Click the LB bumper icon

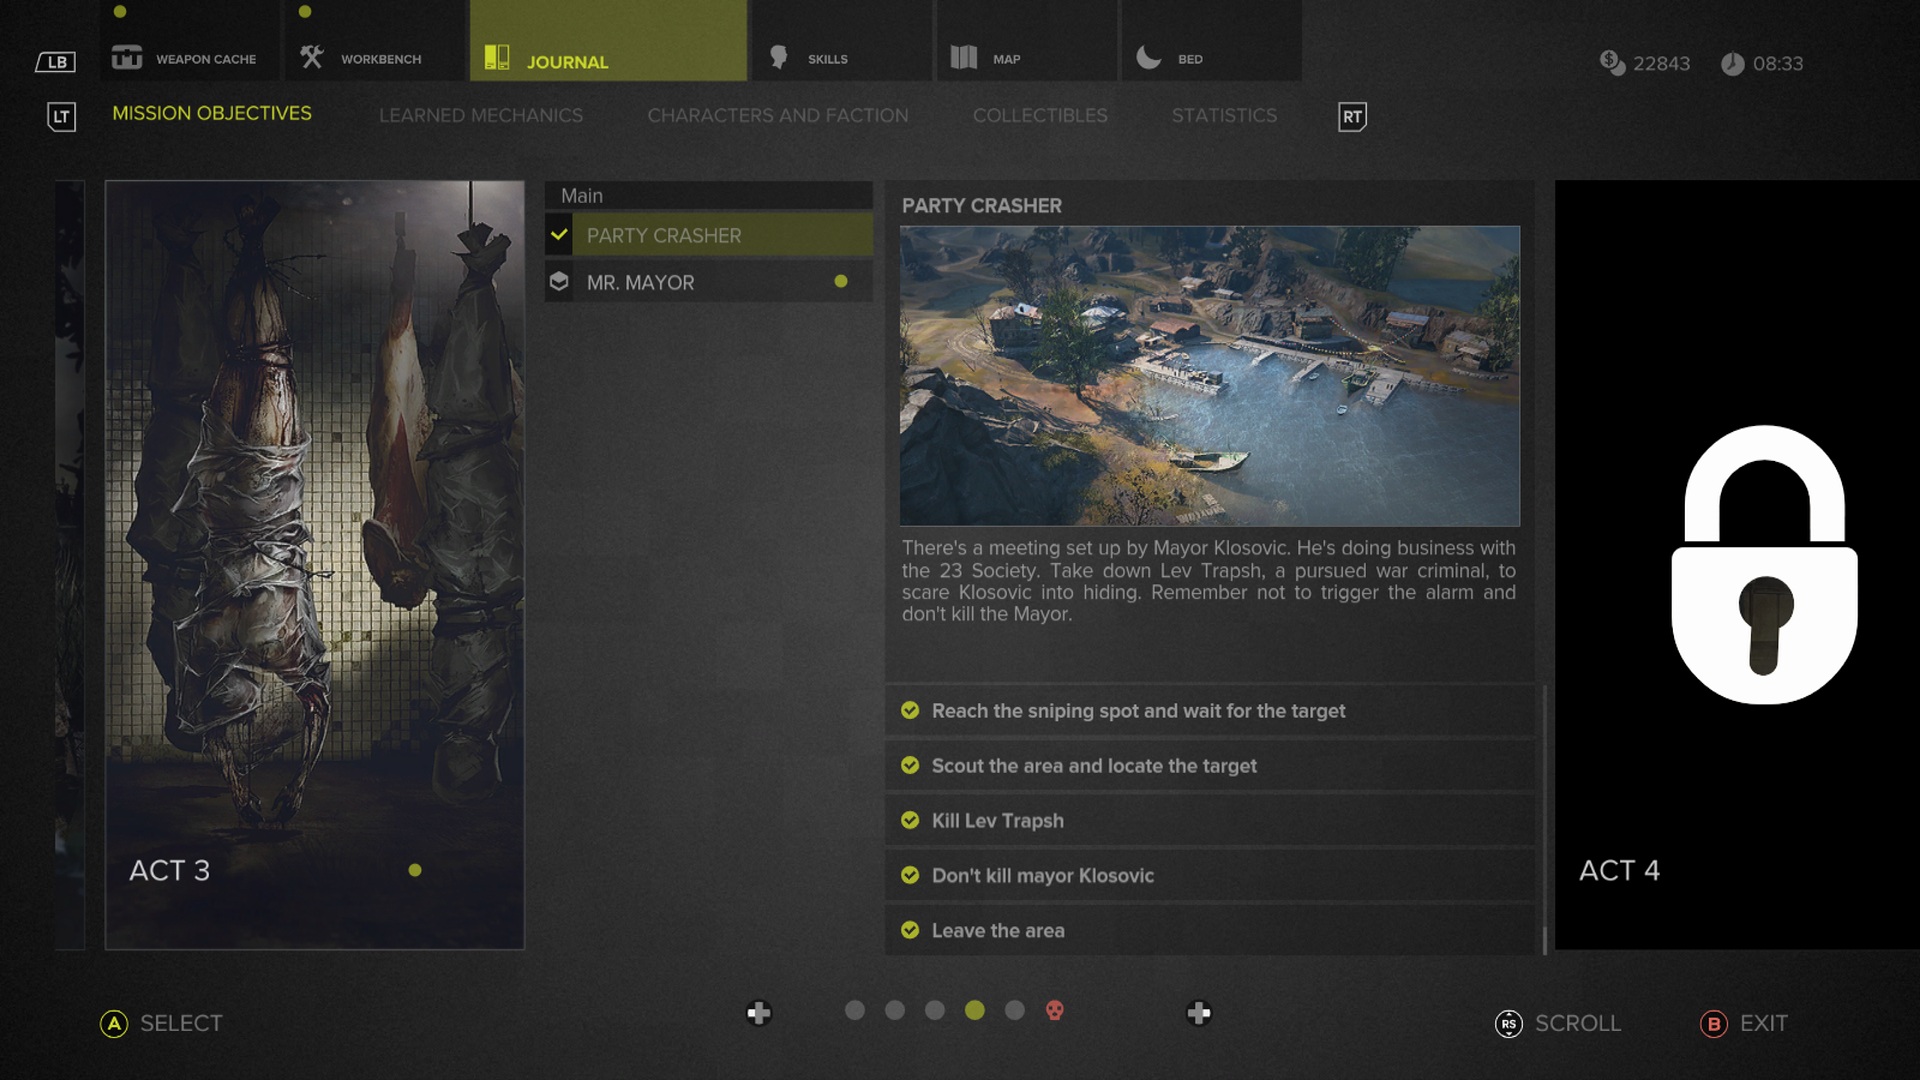coord(56,62)
